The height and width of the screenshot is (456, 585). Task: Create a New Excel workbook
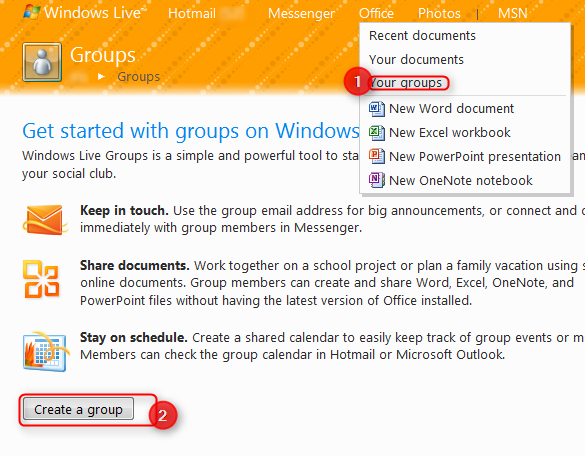tap(450, 132)
